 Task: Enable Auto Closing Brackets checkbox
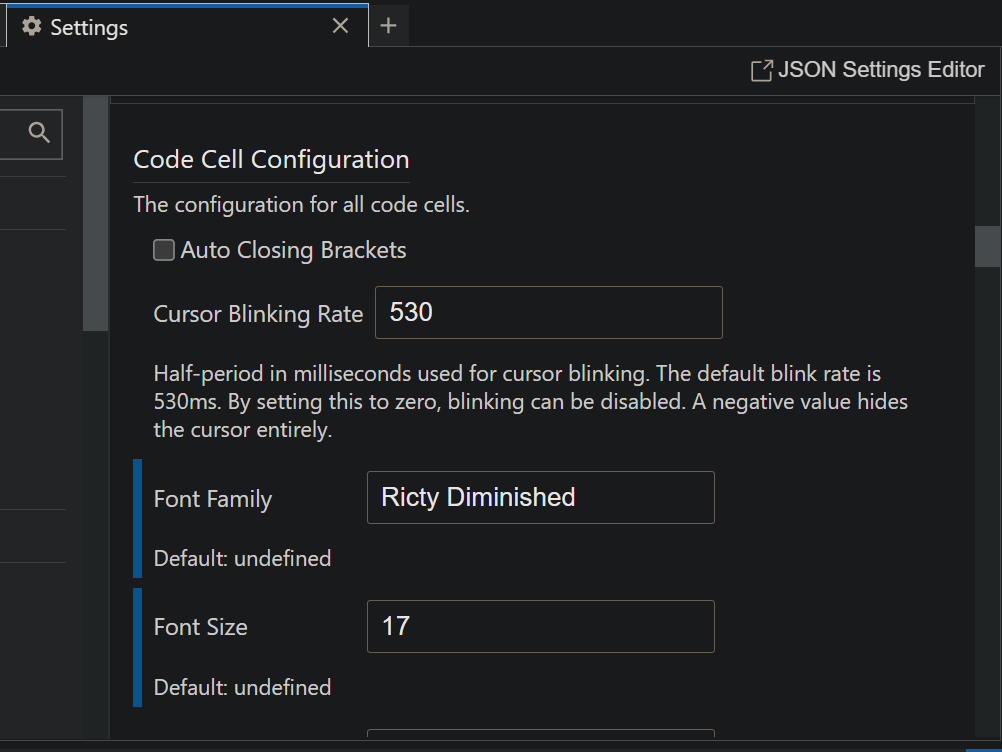(164, 250)
